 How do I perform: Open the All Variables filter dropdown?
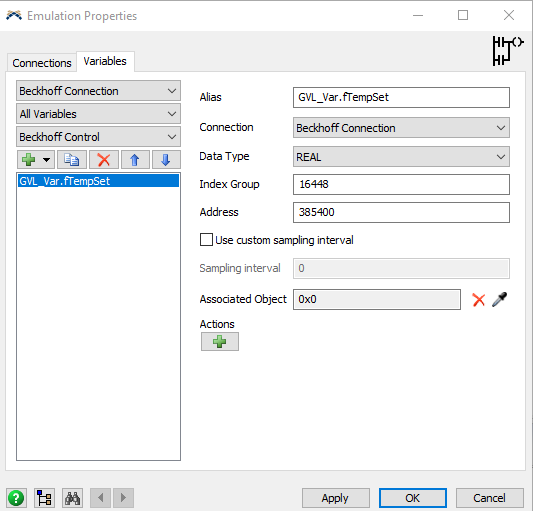pyautogui.click(x=98, y=114)
